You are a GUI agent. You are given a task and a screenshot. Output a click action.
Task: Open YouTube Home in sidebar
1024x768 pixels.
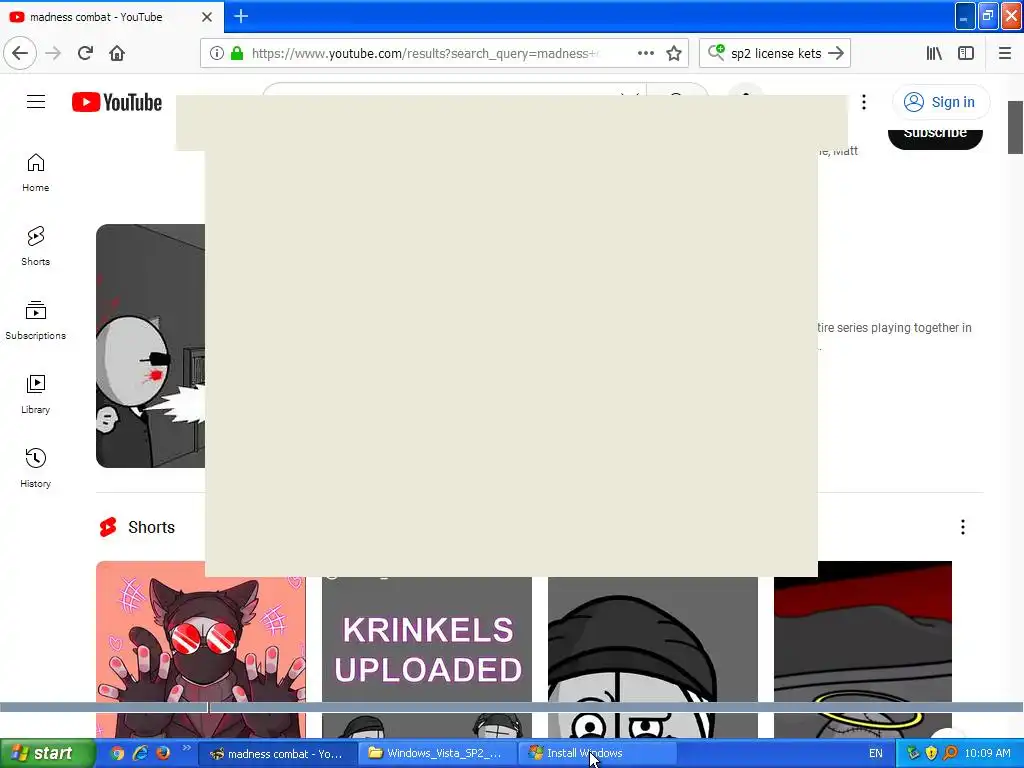coord(35,172)
